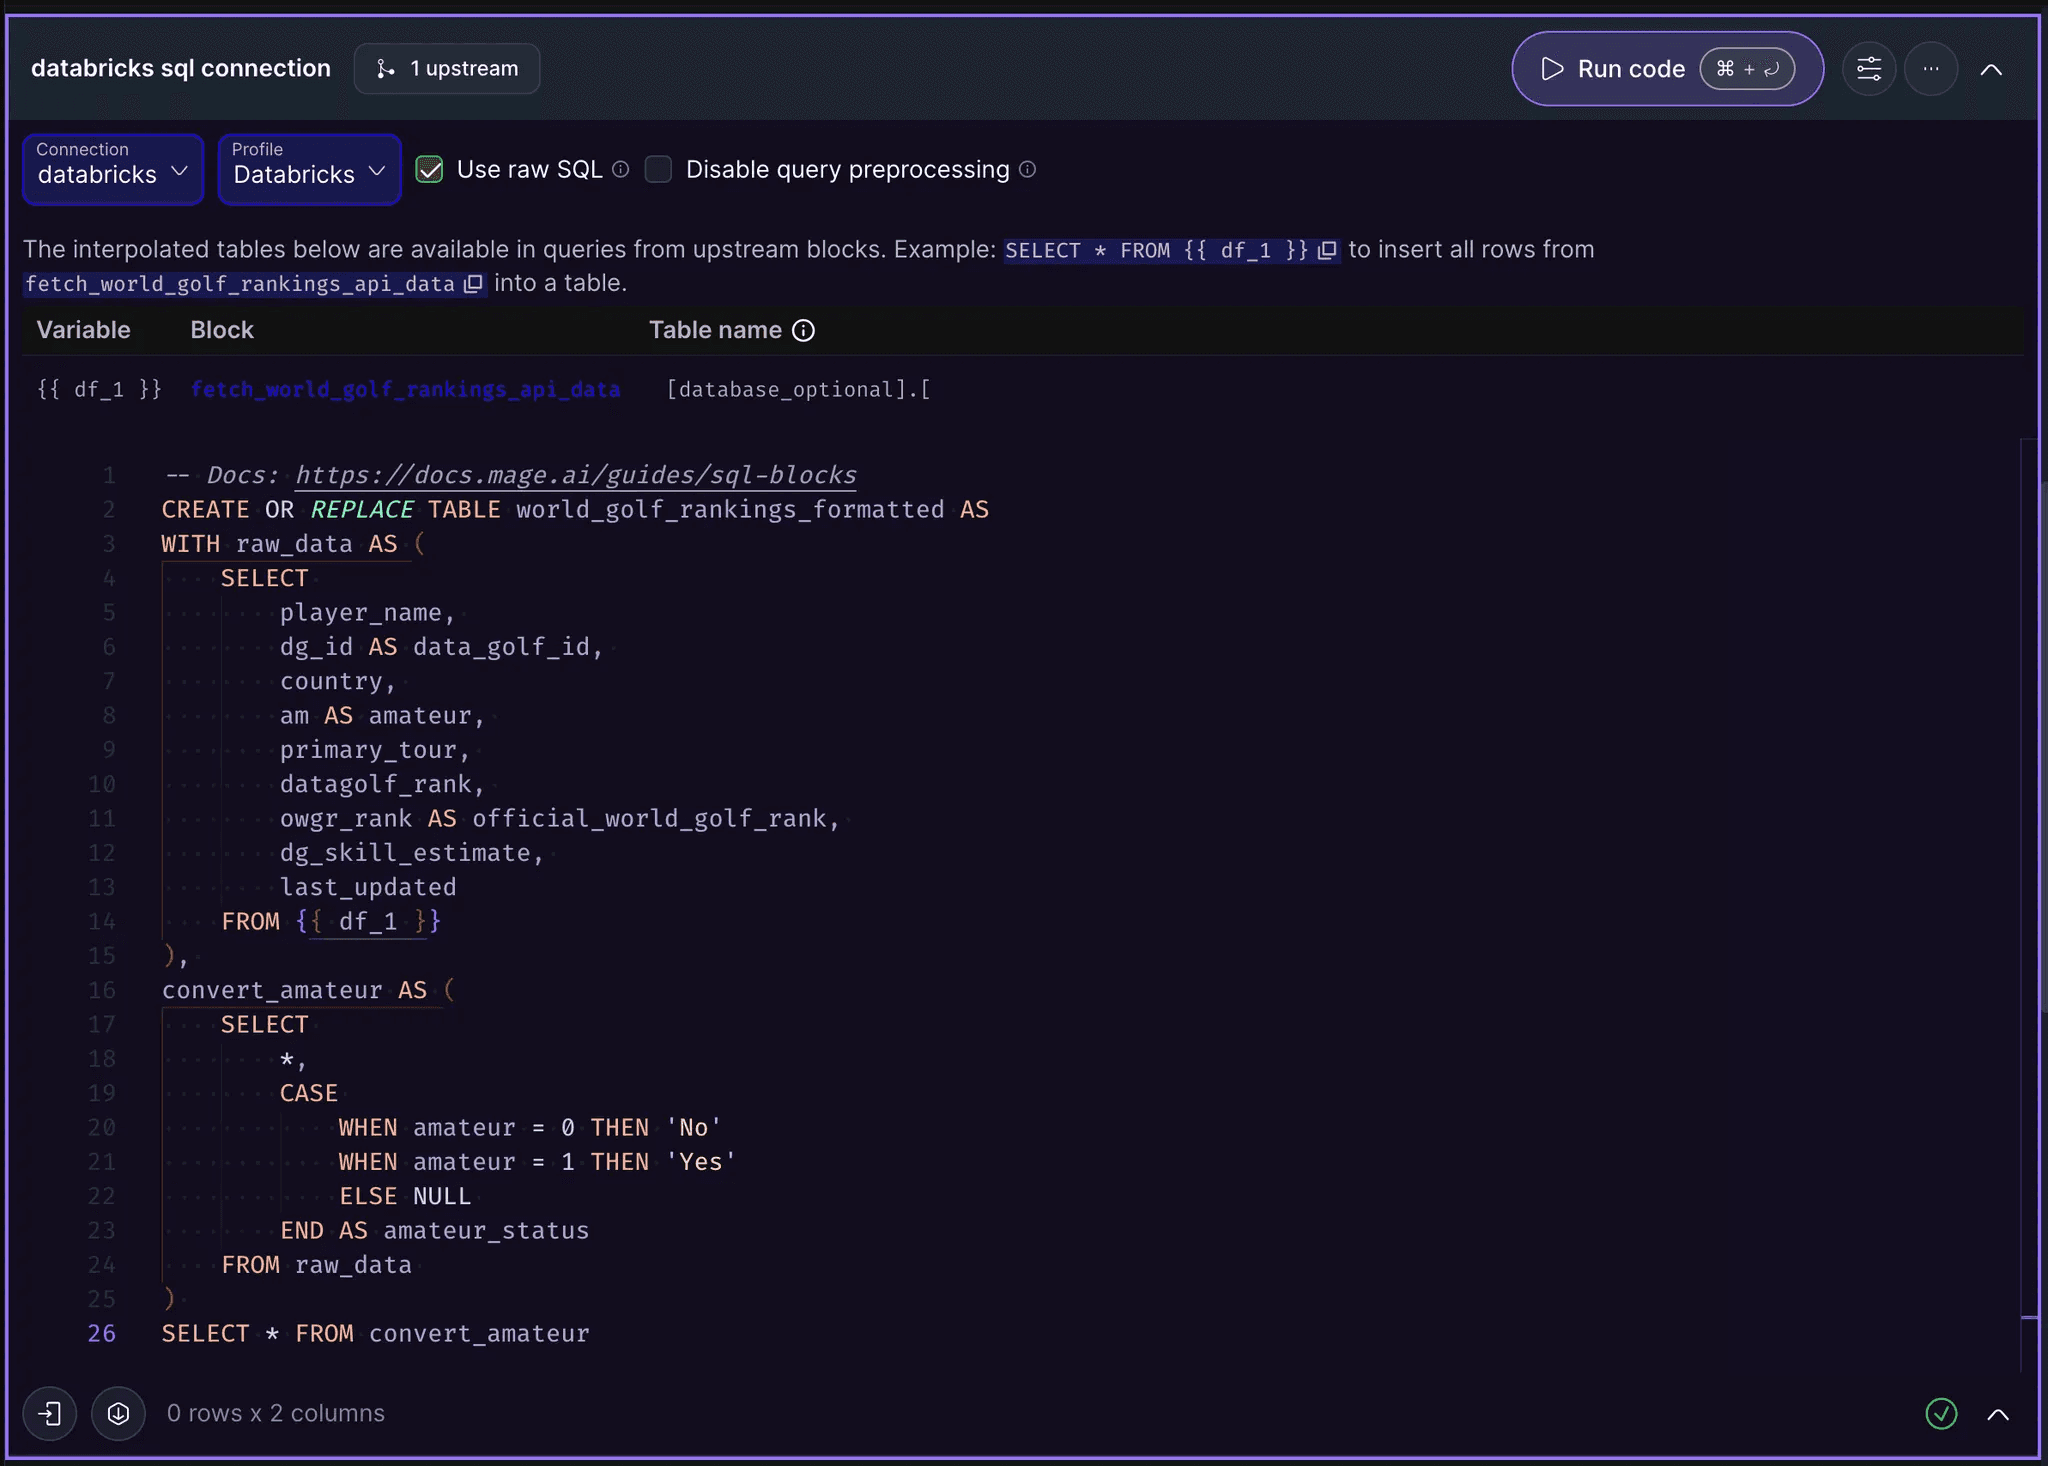Click the green success checkmark status icon
2048x1466 pixels.
tap(1941, 1413)
